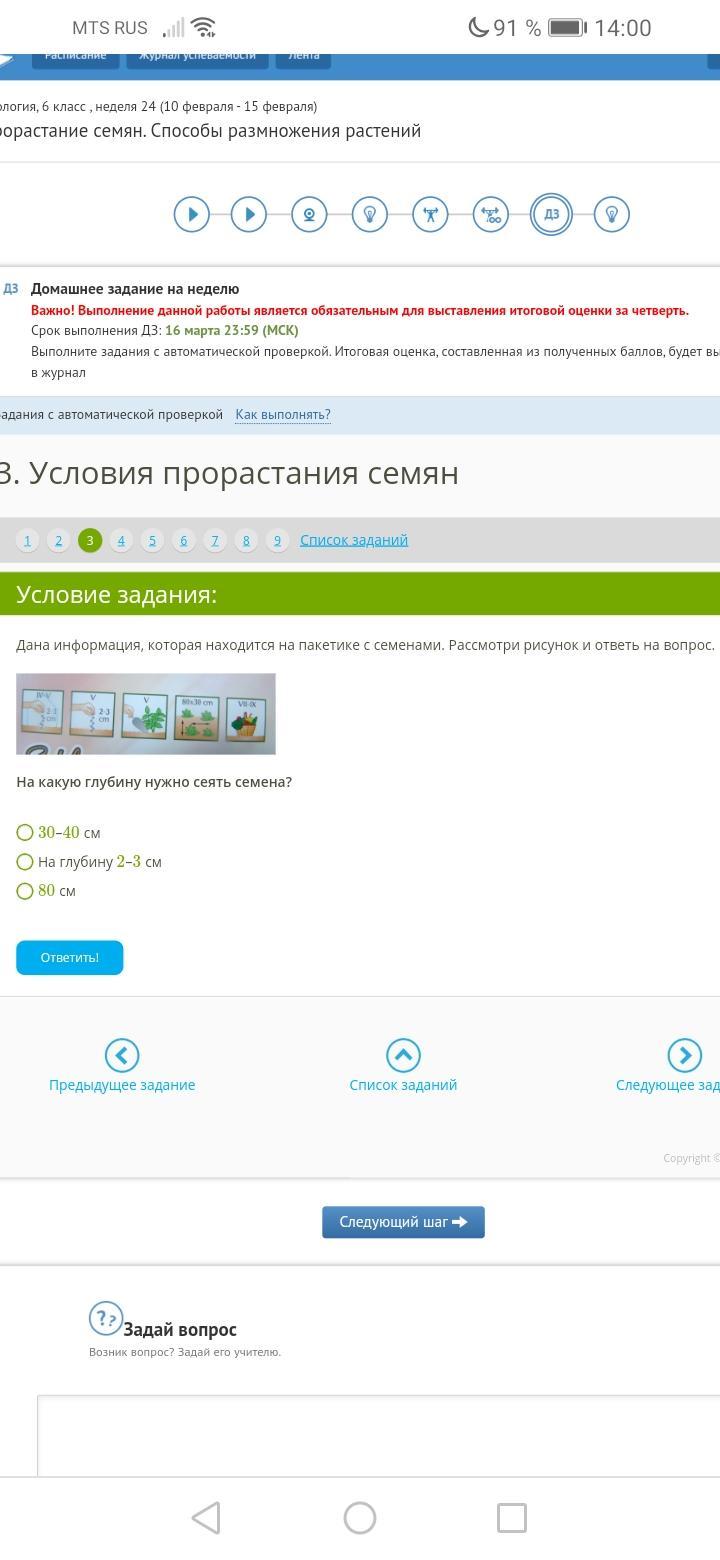Open the Расписание menu tab
720x1560 pixels.
(76, 58)
